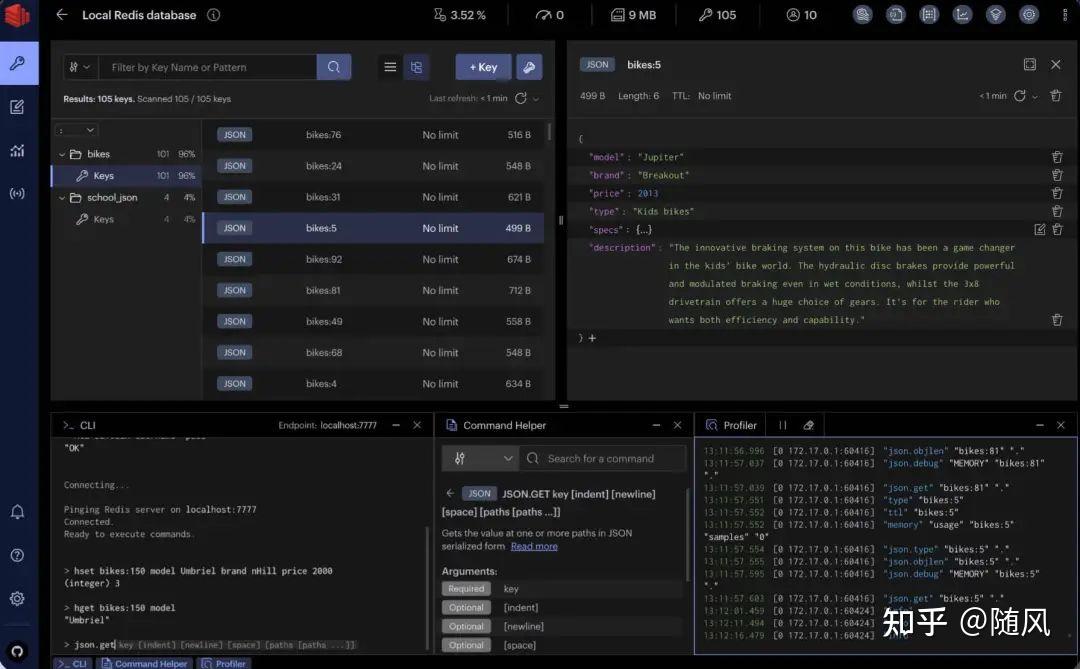Screen dimensions: 1080x669
Task: Add a new JSON field with plus icon
Action: 592,338
